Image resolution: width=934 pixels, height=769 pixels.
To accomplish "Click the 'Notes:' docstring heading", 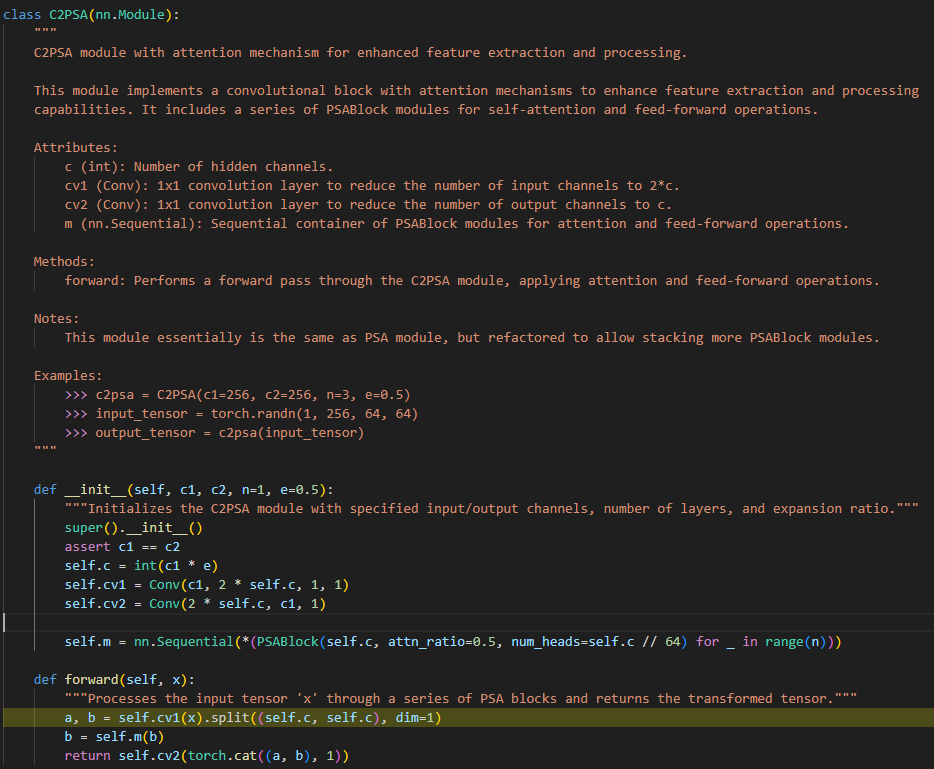I will (57, 319).
